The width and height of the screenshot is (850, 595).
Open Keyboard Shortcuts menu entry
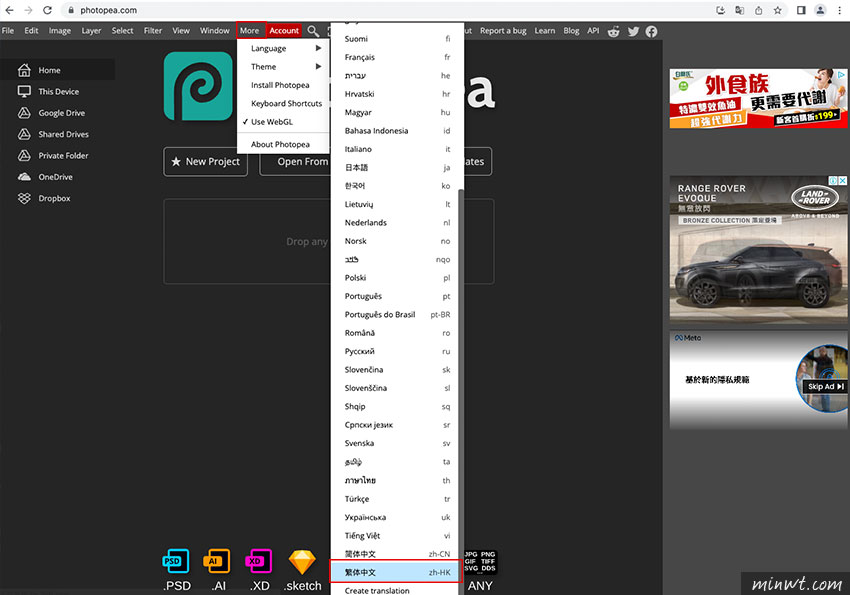(284, 104)
